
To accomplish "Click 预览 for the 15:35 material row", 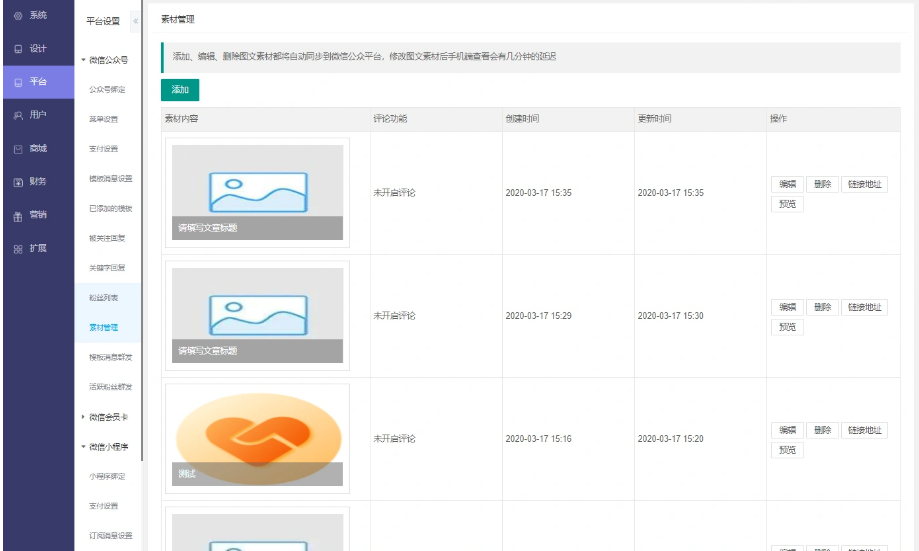I will click(787, 204).
